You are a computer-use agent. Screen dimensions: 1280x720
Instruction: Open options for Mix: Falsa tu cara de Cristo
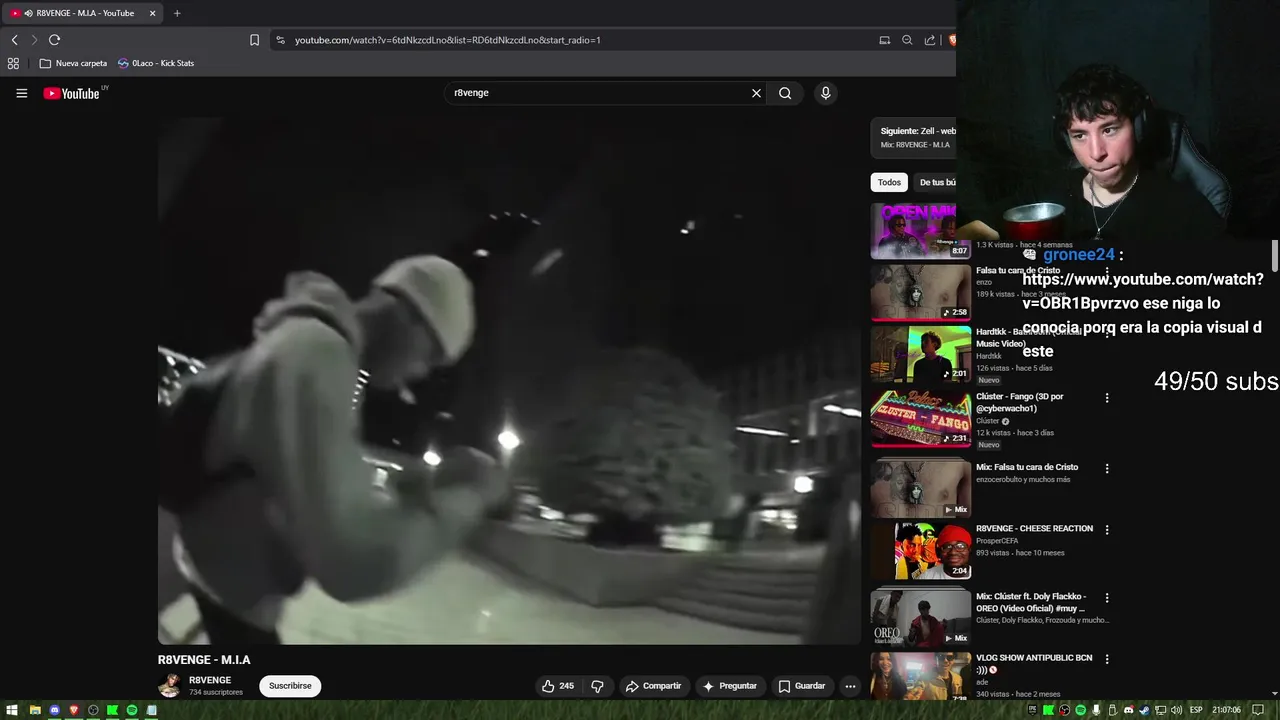(1107, 468)
